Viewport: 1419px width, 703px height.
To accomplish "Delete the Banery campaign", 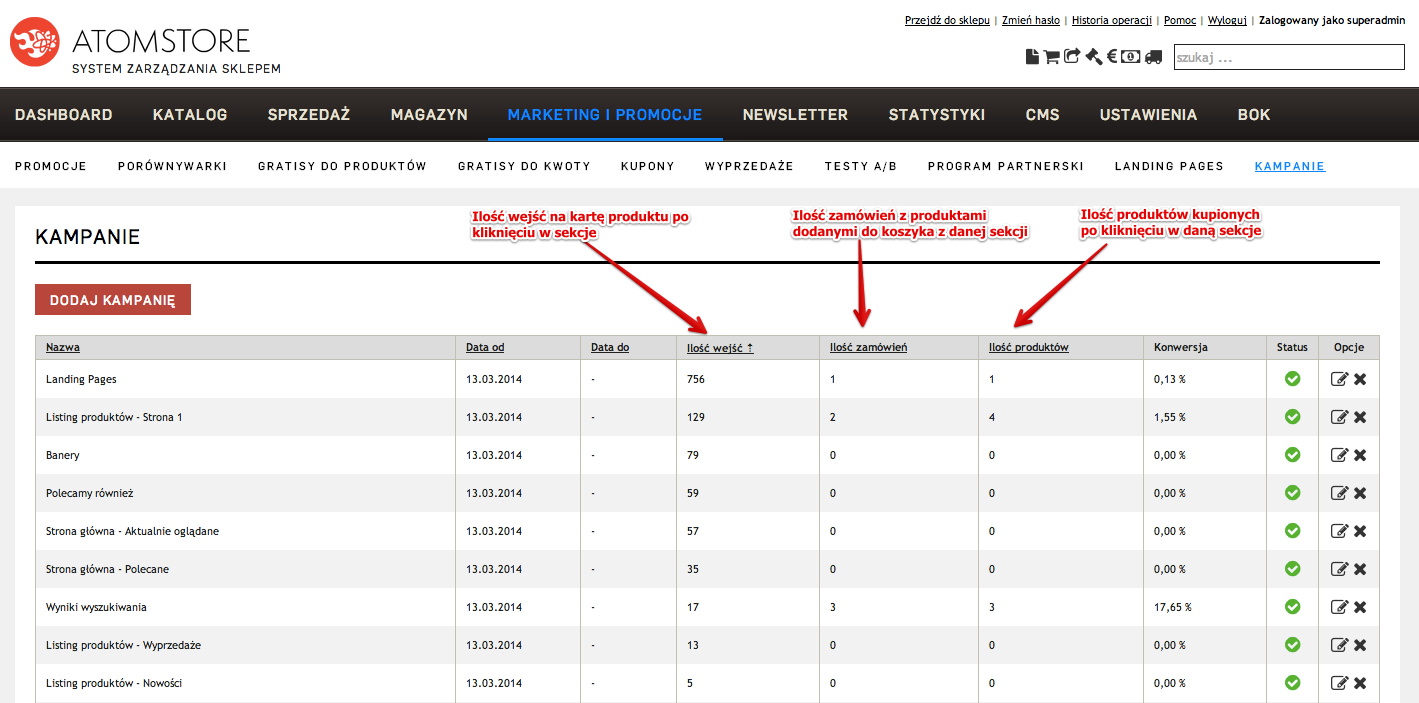I will (x=1360, y=455).
